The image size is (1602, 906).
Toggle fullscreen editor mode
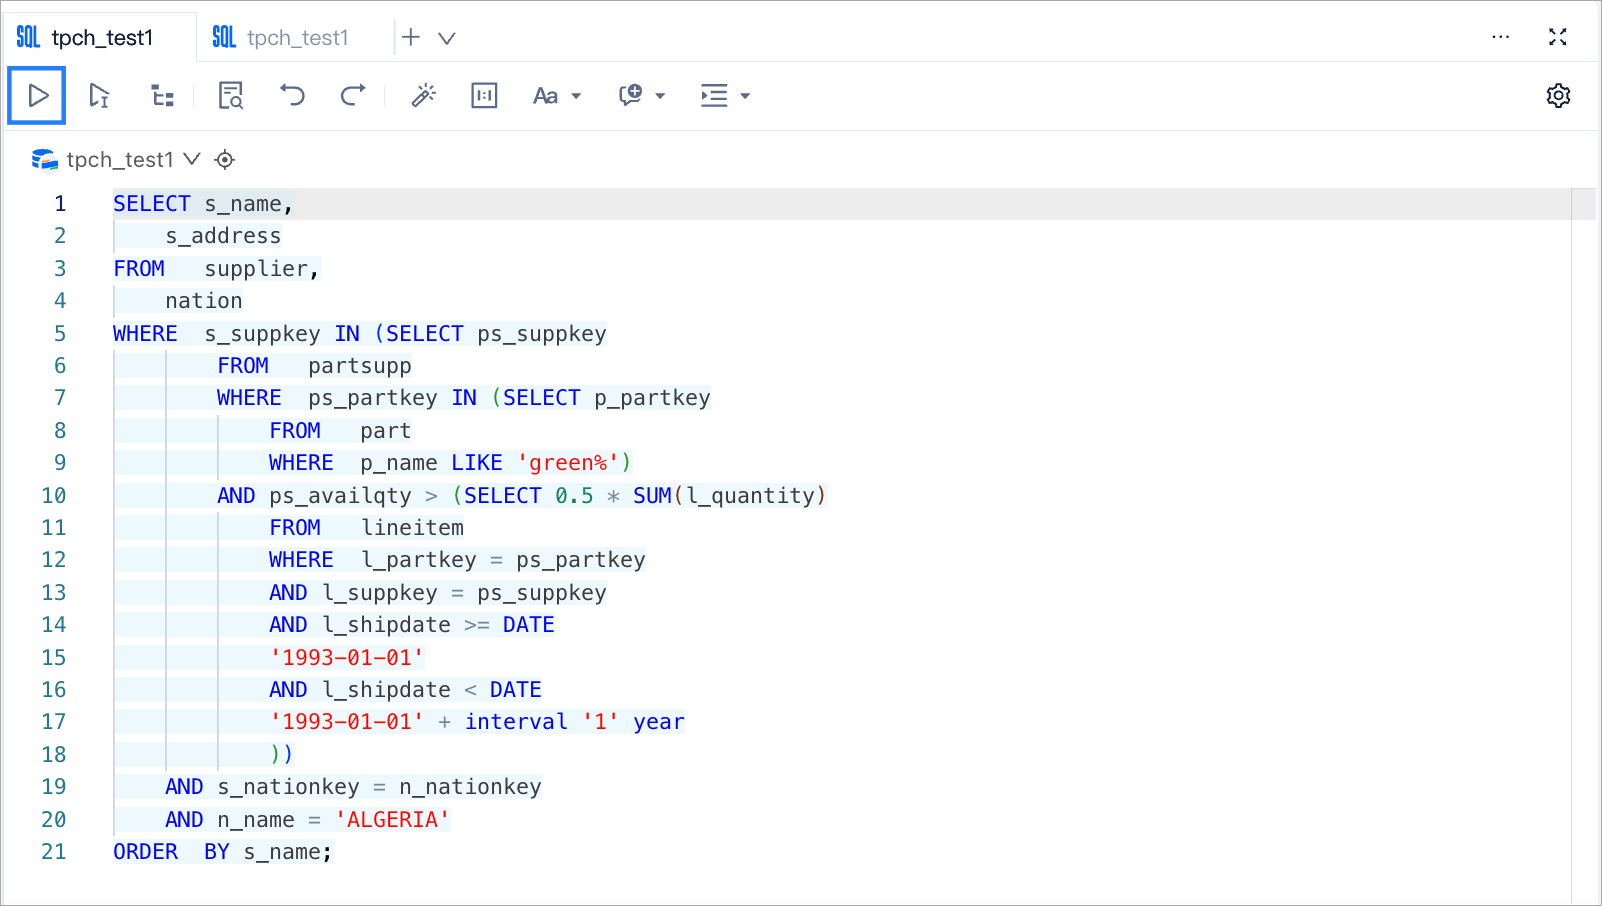[1558, 37]
